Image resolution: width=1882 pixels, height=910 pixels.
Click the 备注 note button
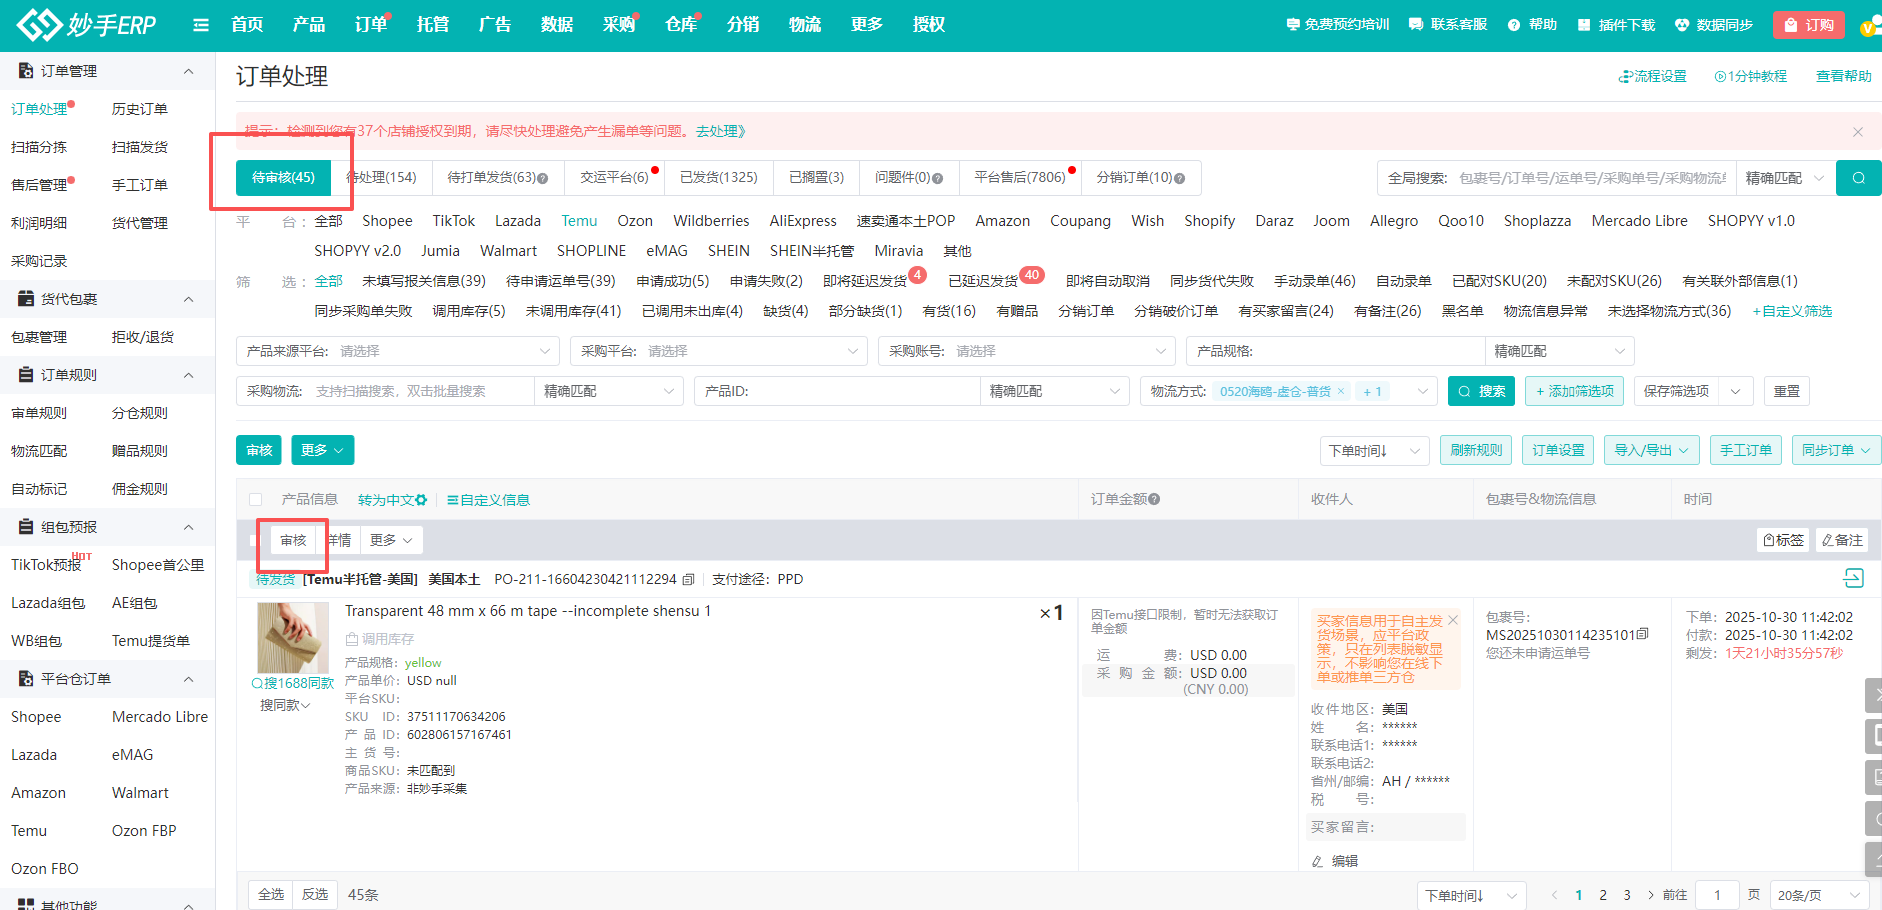[1842, 540]
